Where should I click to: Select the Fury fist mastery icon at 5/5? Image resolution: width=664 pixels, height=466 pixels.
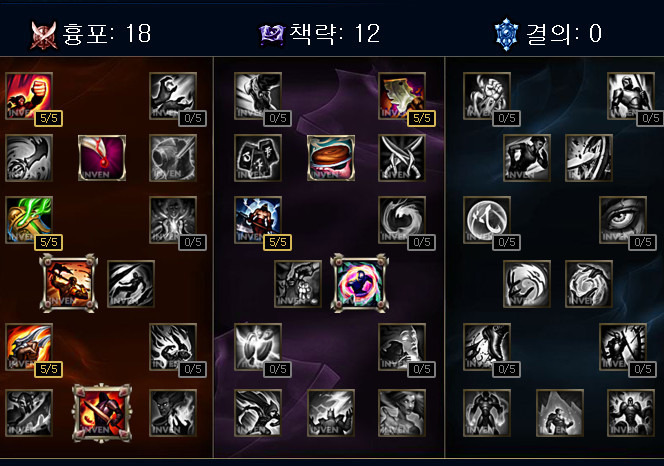pyautogui.click(x=29, y=96)
